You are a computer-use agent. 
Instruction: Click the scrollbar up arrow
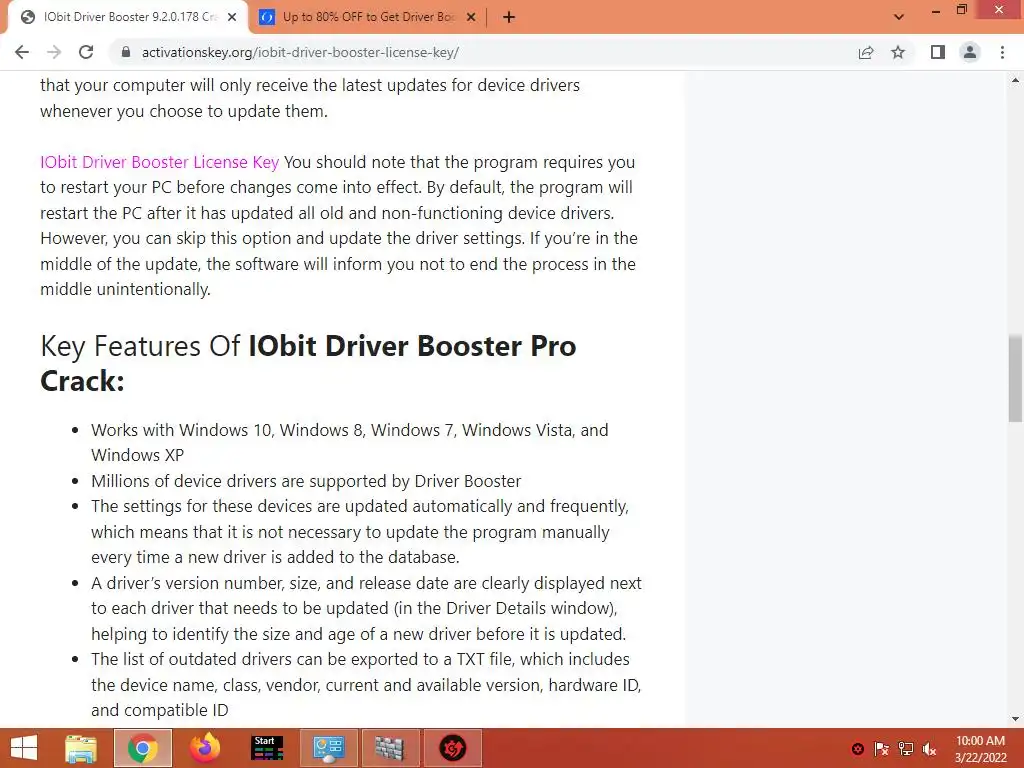coord(1015,80)
